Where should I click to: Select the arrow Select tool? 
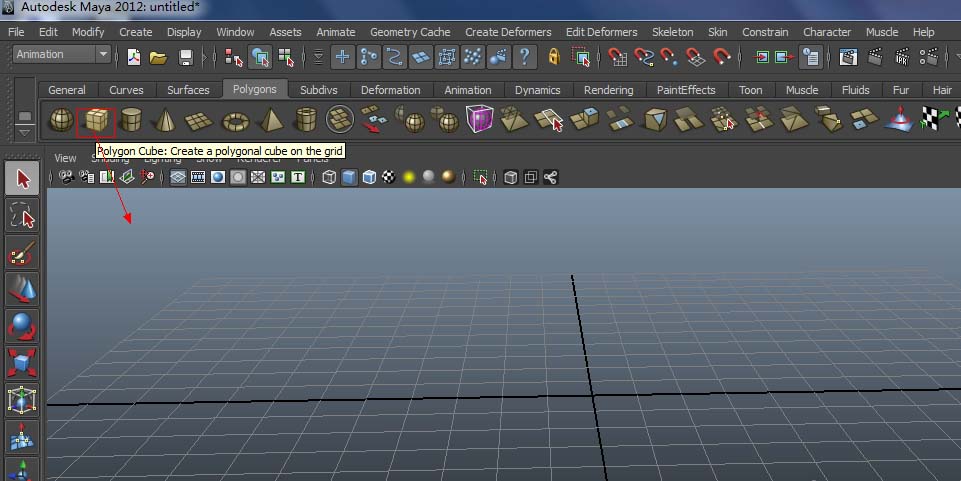pyautogui.click(x=23, y=179)
